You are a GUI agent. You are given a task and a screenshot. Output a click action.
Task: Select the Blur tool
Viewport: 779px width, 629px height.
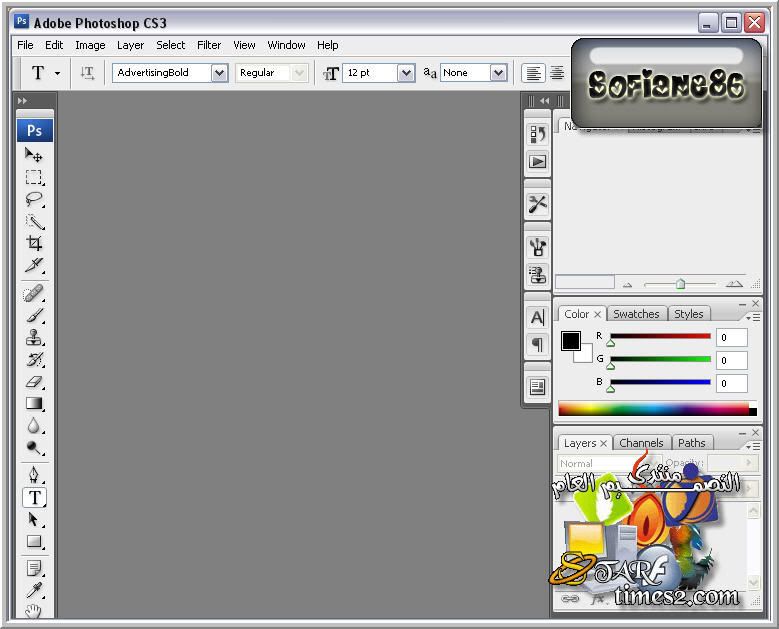click(34, 426)
